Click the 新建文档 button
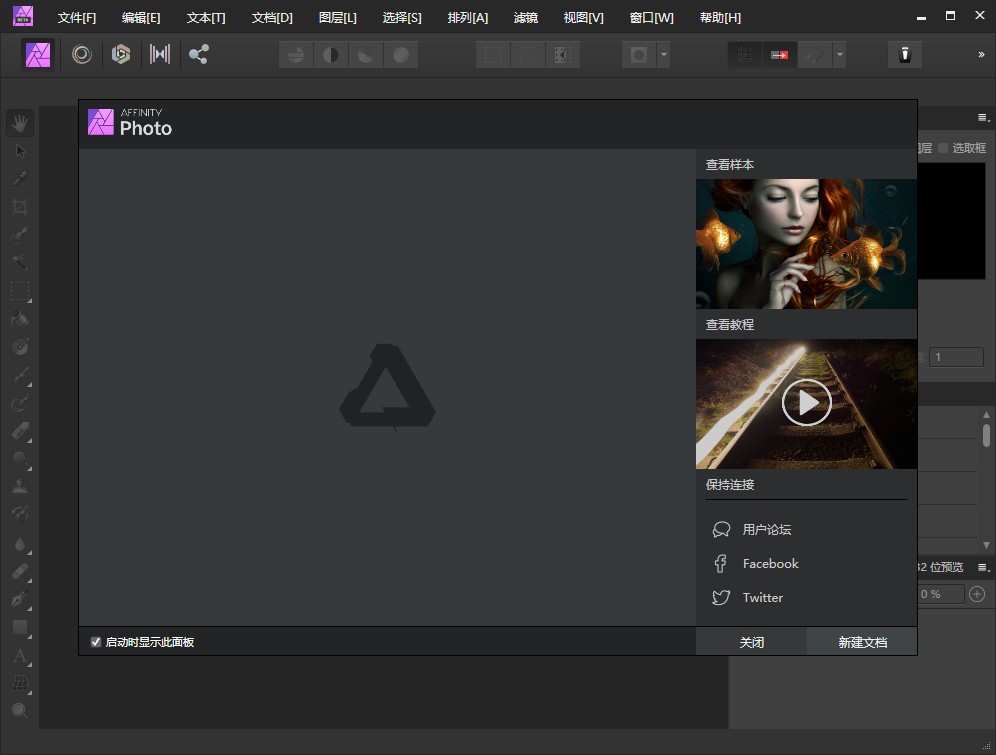 pos(862,641)
